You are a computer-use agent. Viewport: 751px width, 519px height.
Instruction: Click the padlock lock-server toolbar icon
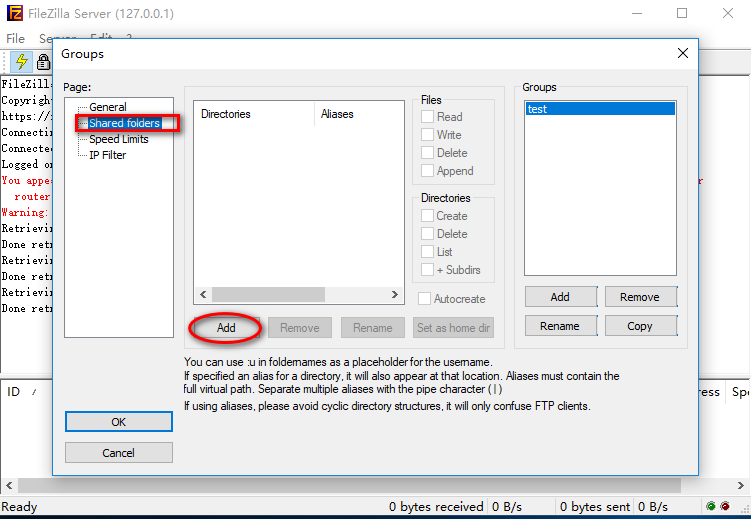(x=43, y=62)
